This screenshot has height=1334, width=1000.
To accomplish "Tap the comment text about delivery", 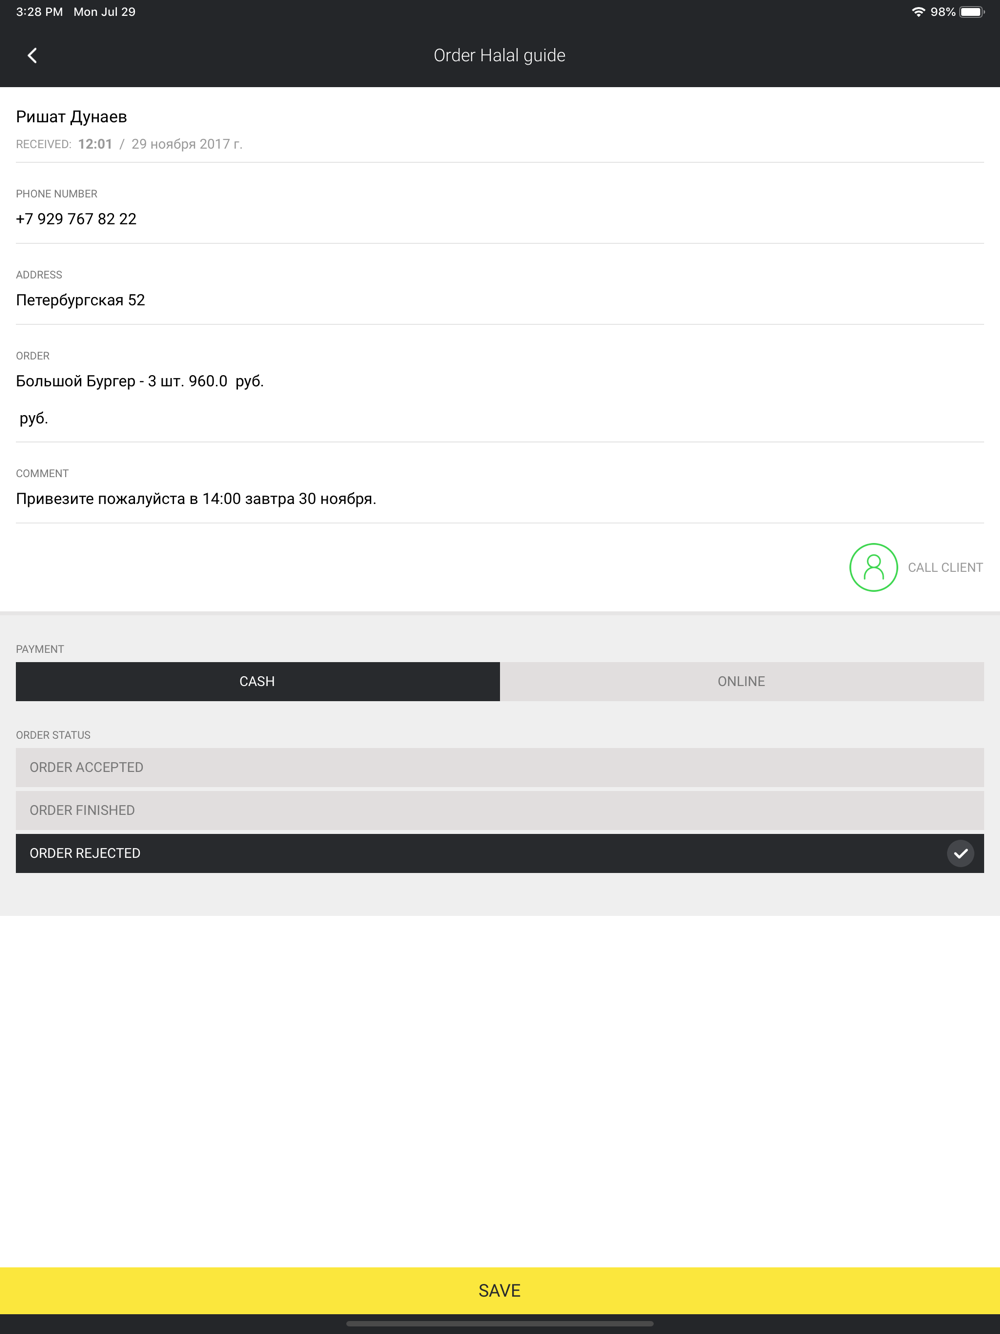I will (196, 499).
